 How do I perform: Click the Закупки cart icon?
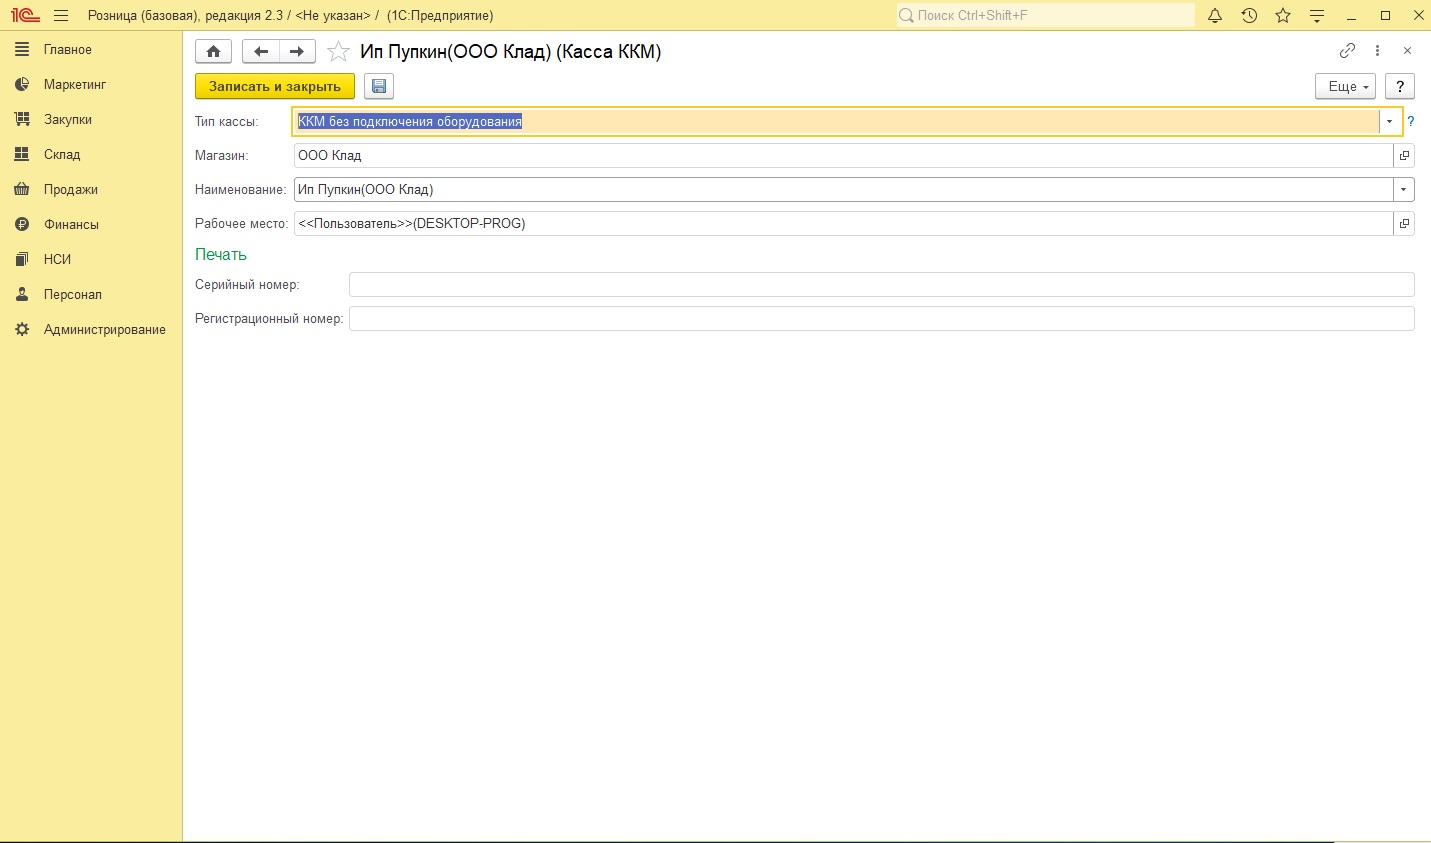point(22,119)
